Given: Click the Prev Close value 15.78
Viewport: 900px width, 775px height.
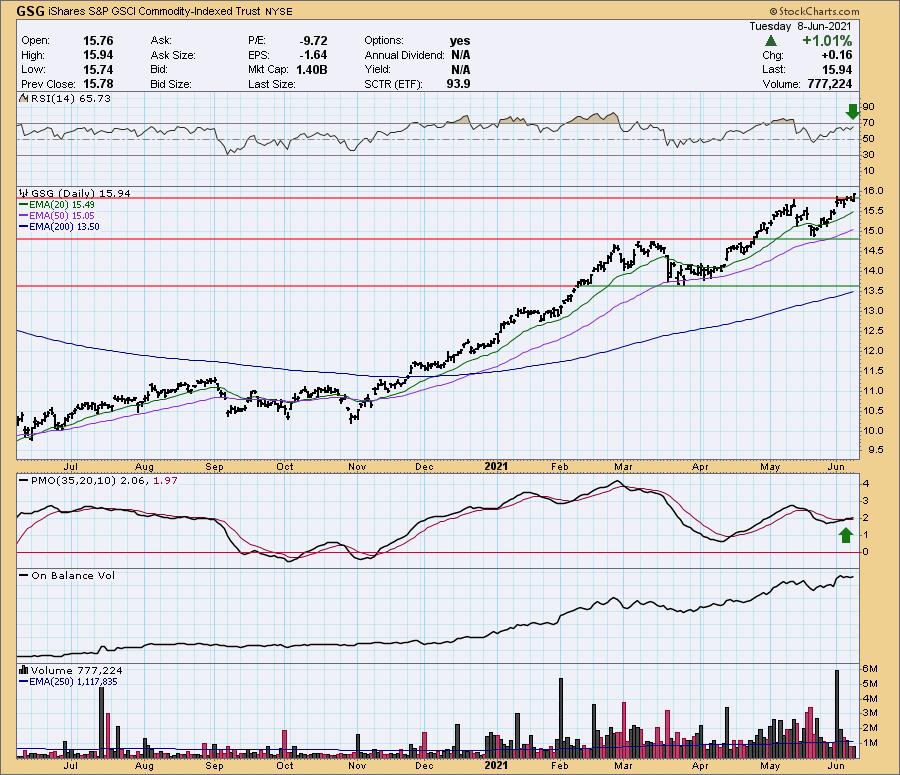Looking at the screenshot, I should 98,84.
